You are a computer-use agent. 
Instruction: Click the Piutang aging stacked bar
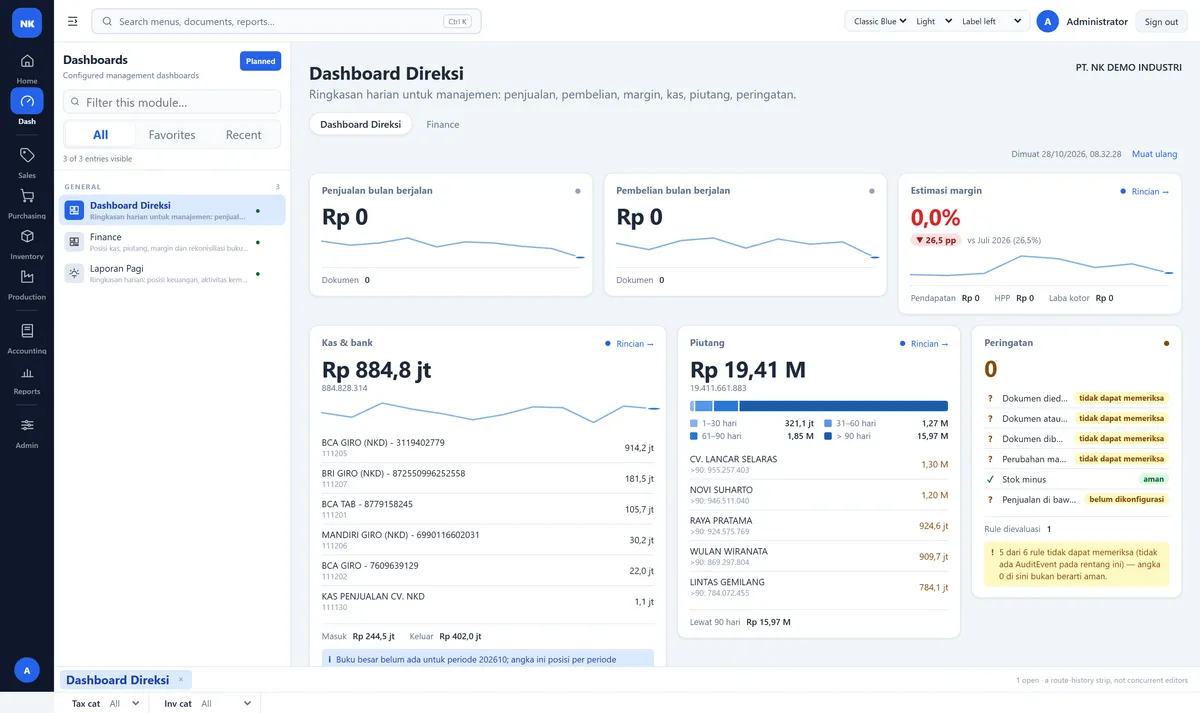(819, 406)
